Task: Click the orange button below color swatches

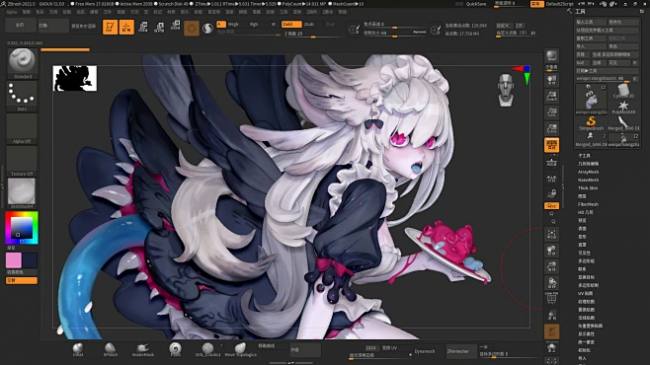Action: [22, 281]
